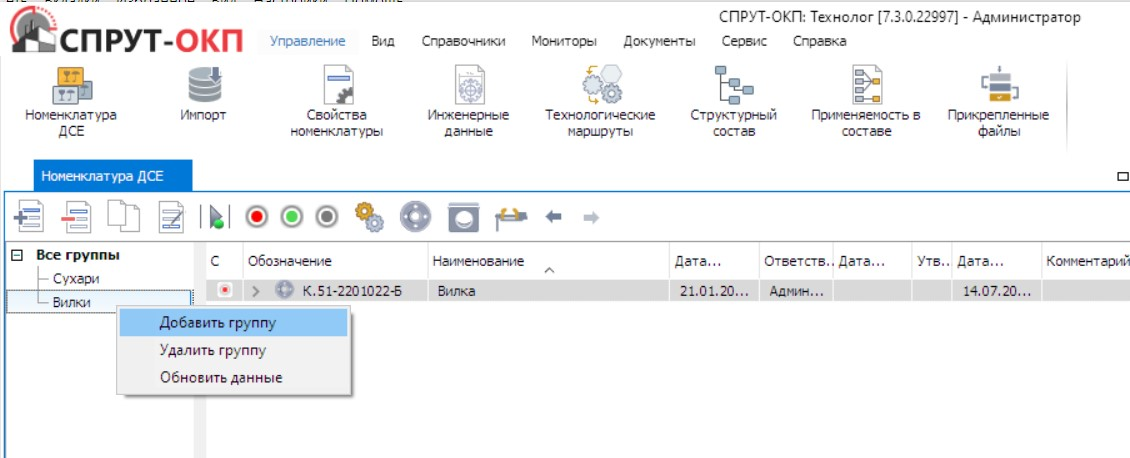
Task: Click the edit record toolbar icon
Action: click(171, 216)
